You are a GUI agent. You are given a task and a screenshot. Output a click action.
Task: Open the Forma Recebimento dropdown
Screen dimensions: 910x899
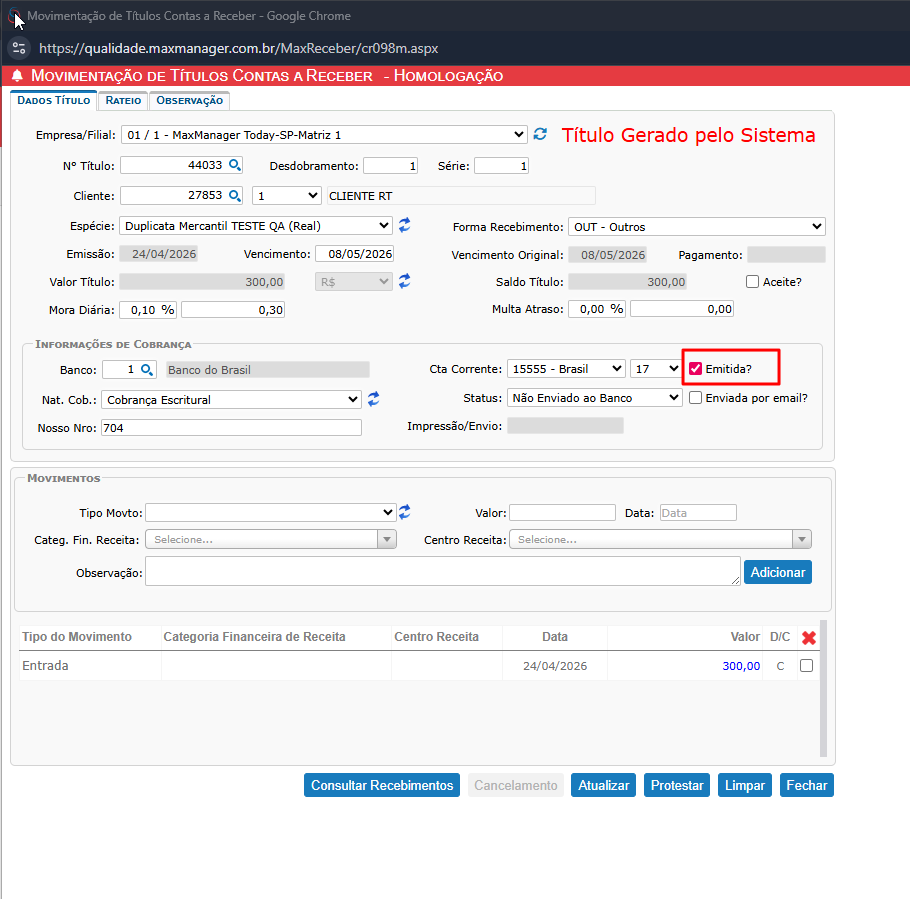(x=696, y=227)
